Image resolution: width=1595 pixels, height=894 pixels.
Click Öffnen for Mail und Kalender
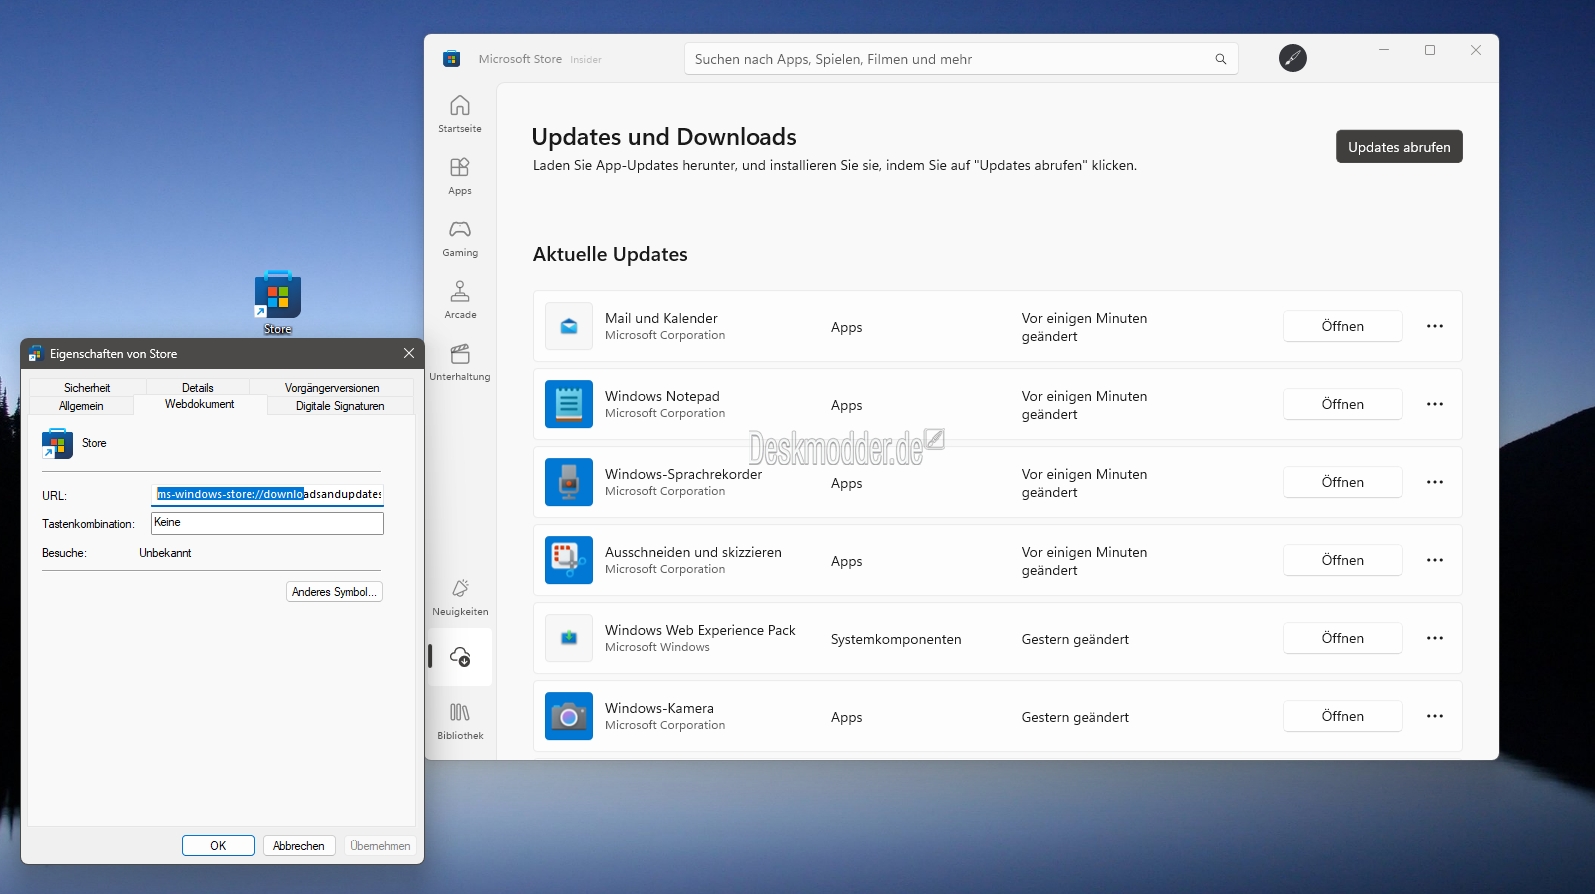pos(1342,326)
